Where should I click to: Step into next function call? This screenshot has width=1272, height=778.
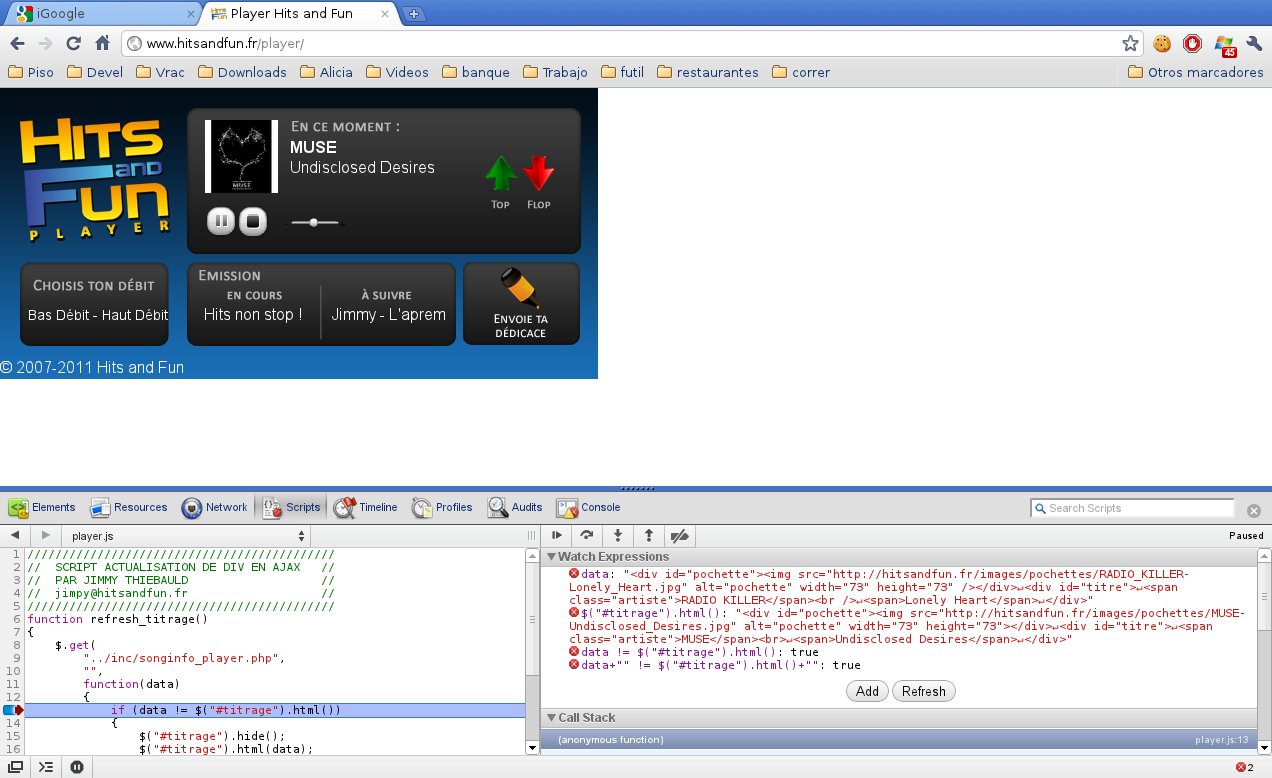pyautogui.click(x=618, y=536)
